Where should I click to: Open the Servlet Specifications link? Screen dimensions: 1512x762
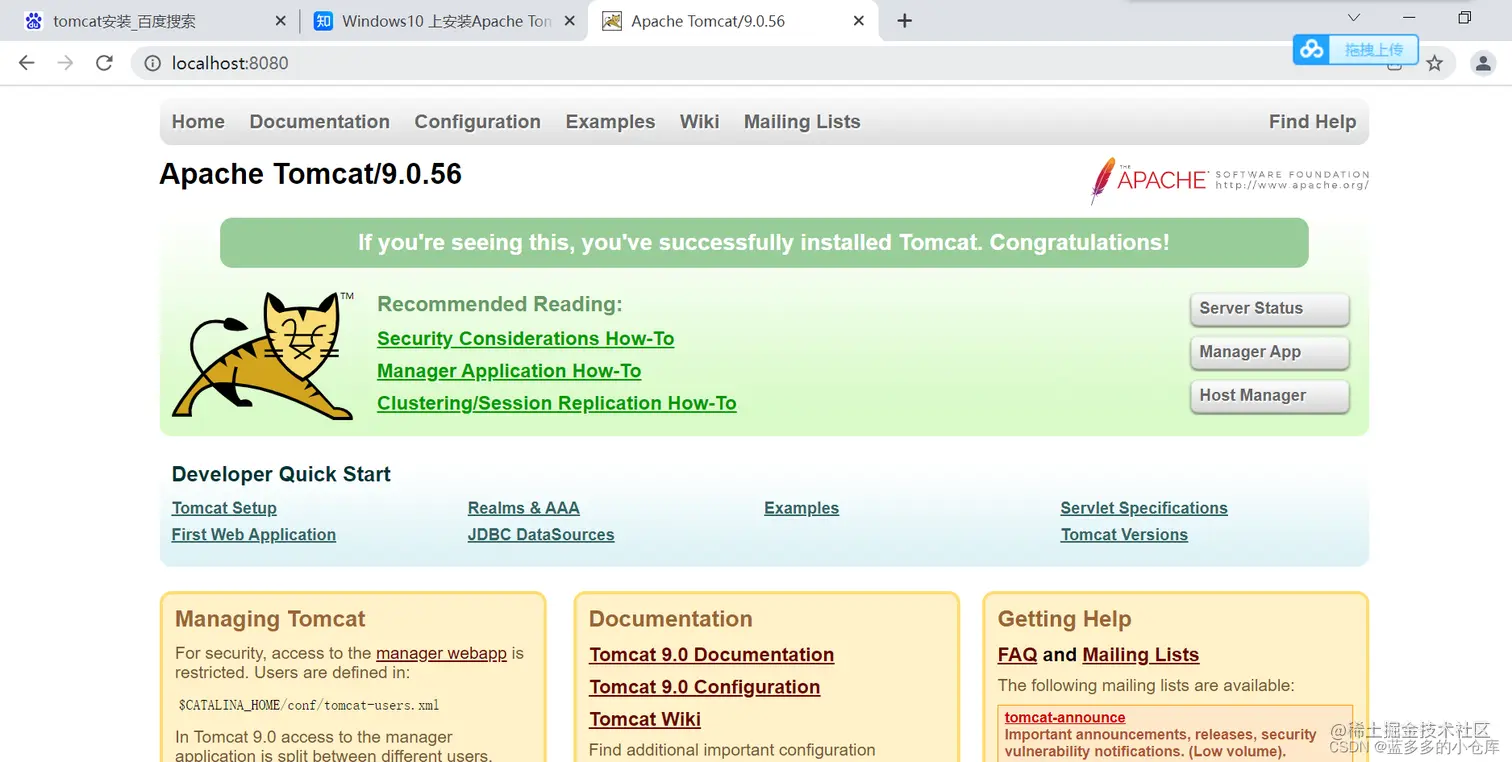[1144, 508]
